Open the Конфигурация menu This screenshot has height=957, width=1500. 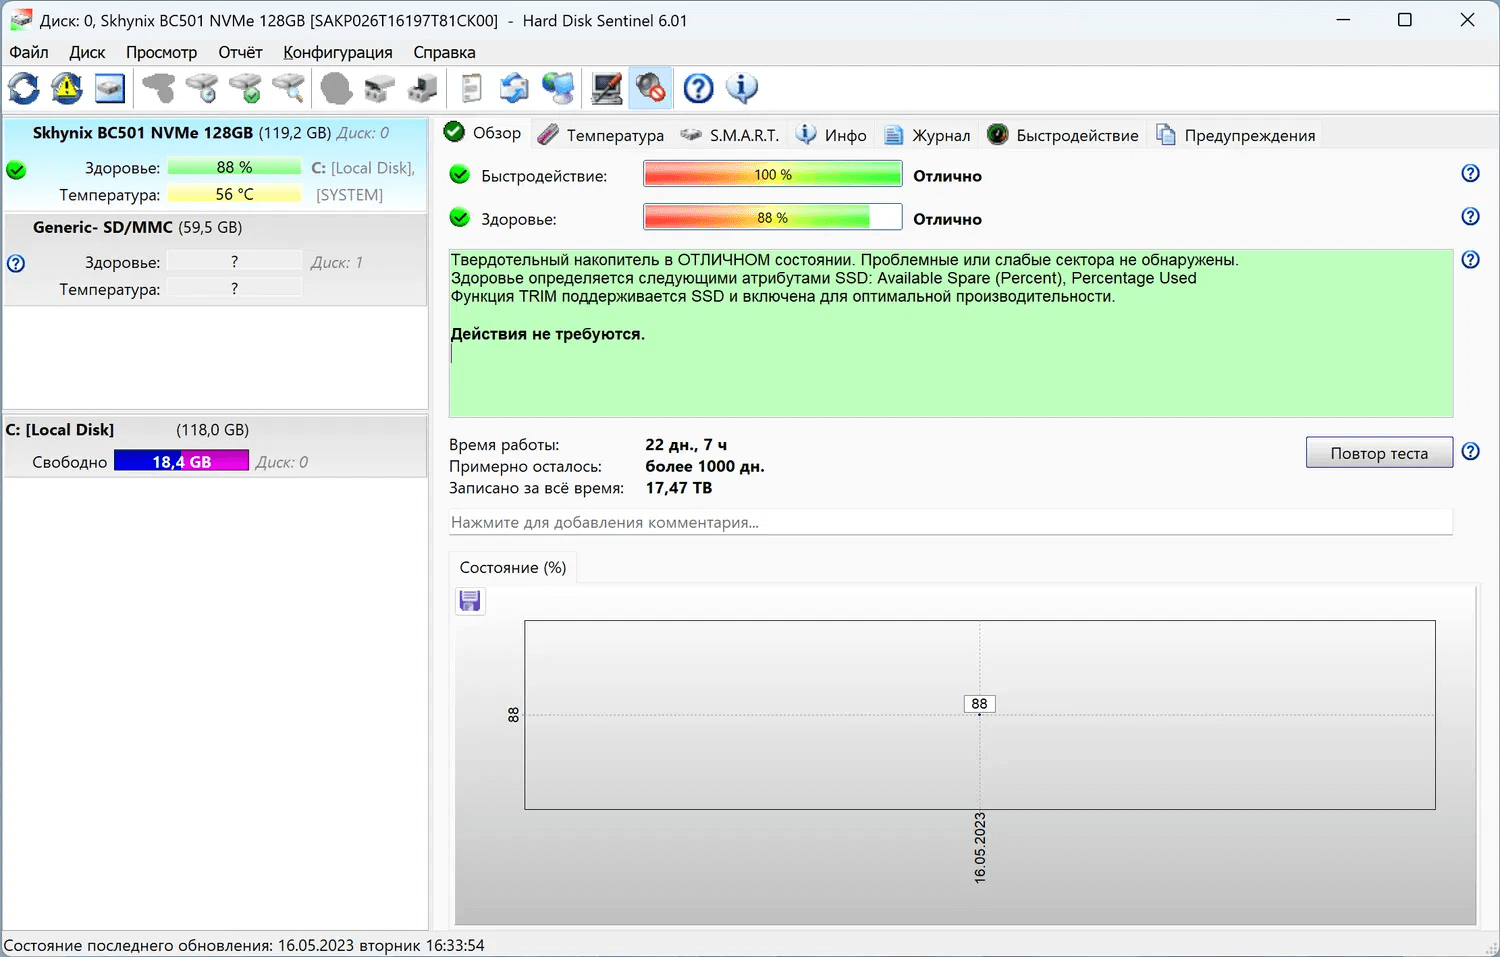tap(337, 52)
